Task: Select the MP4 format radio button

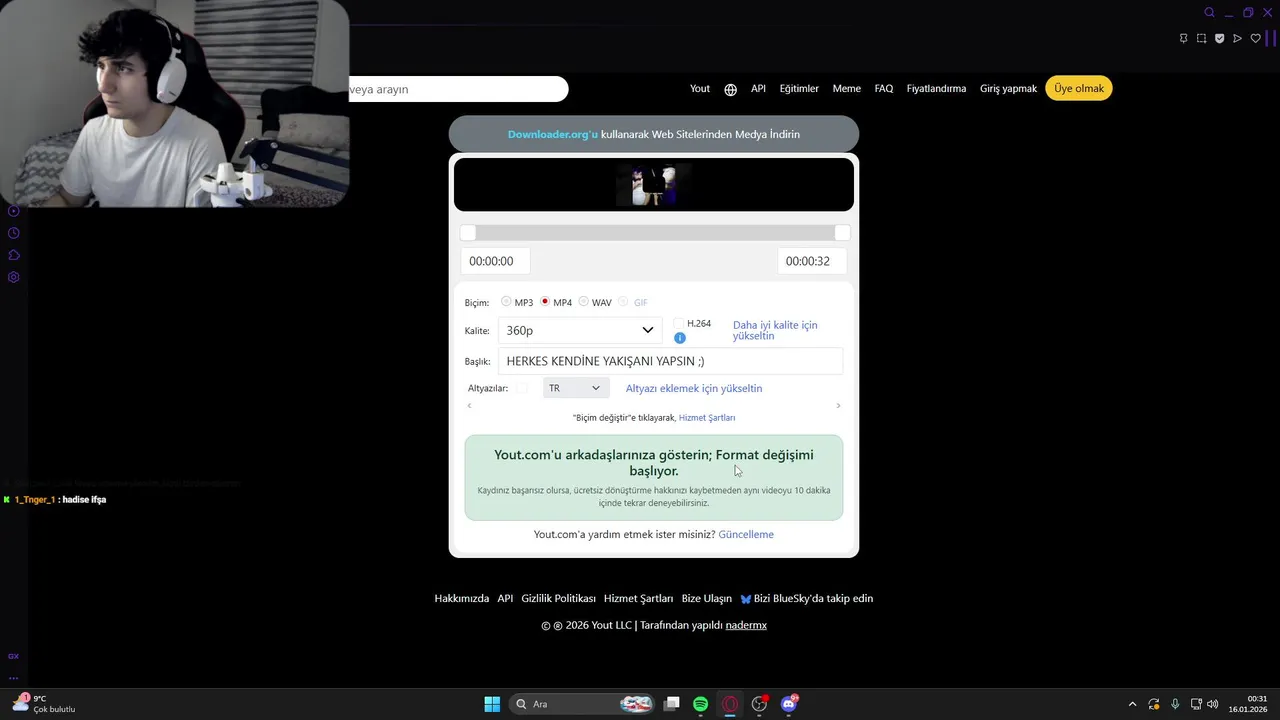Action: coord(545,301)
